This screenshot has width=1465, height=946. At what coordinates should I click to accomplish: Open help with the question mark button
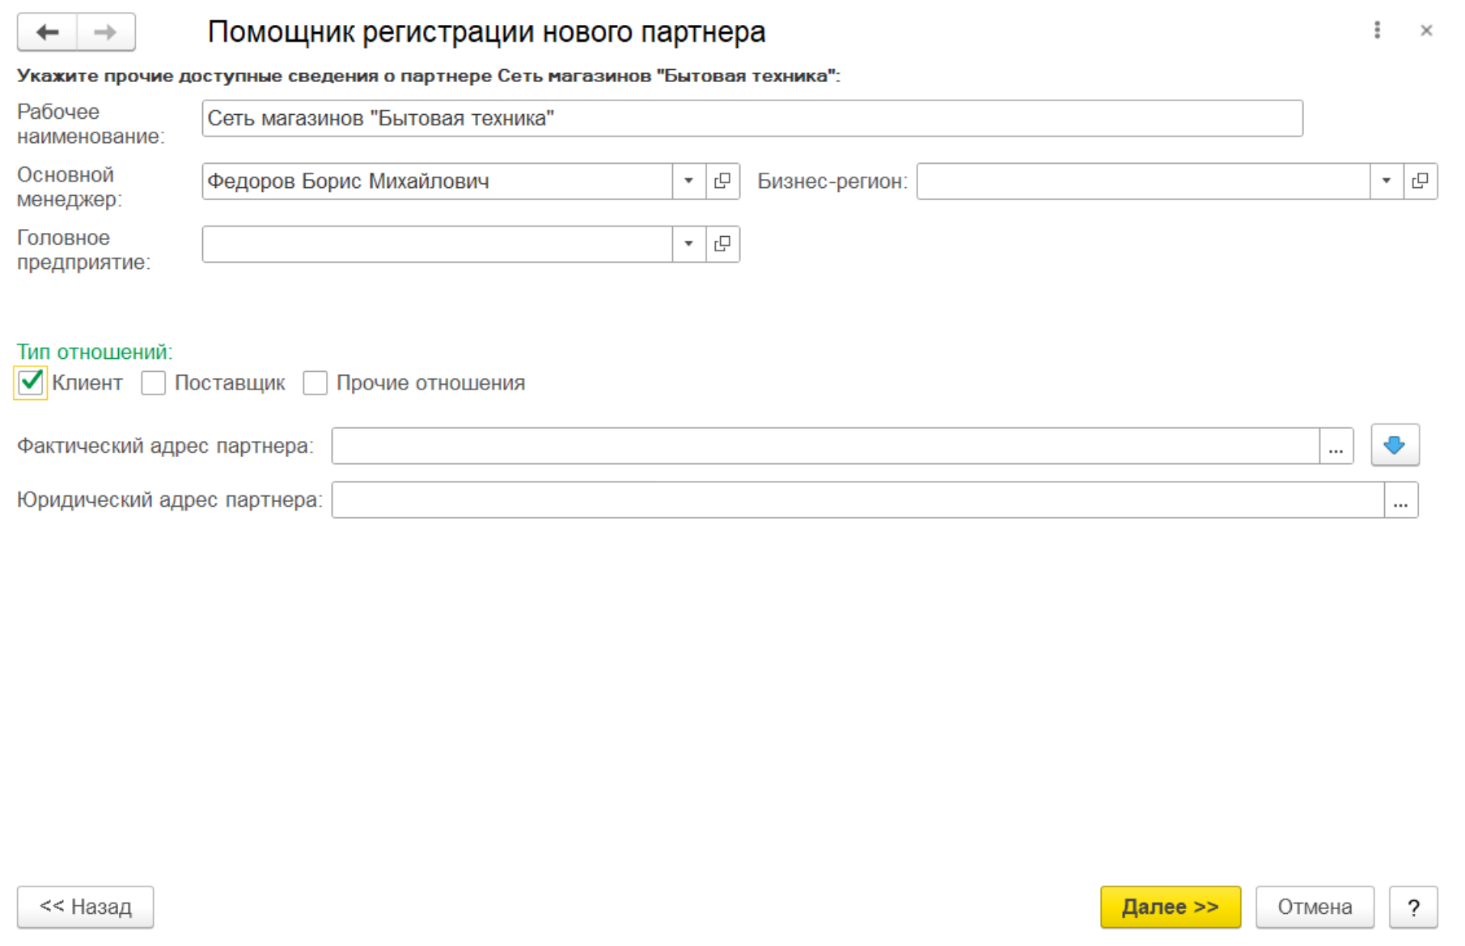point(1413,907)
